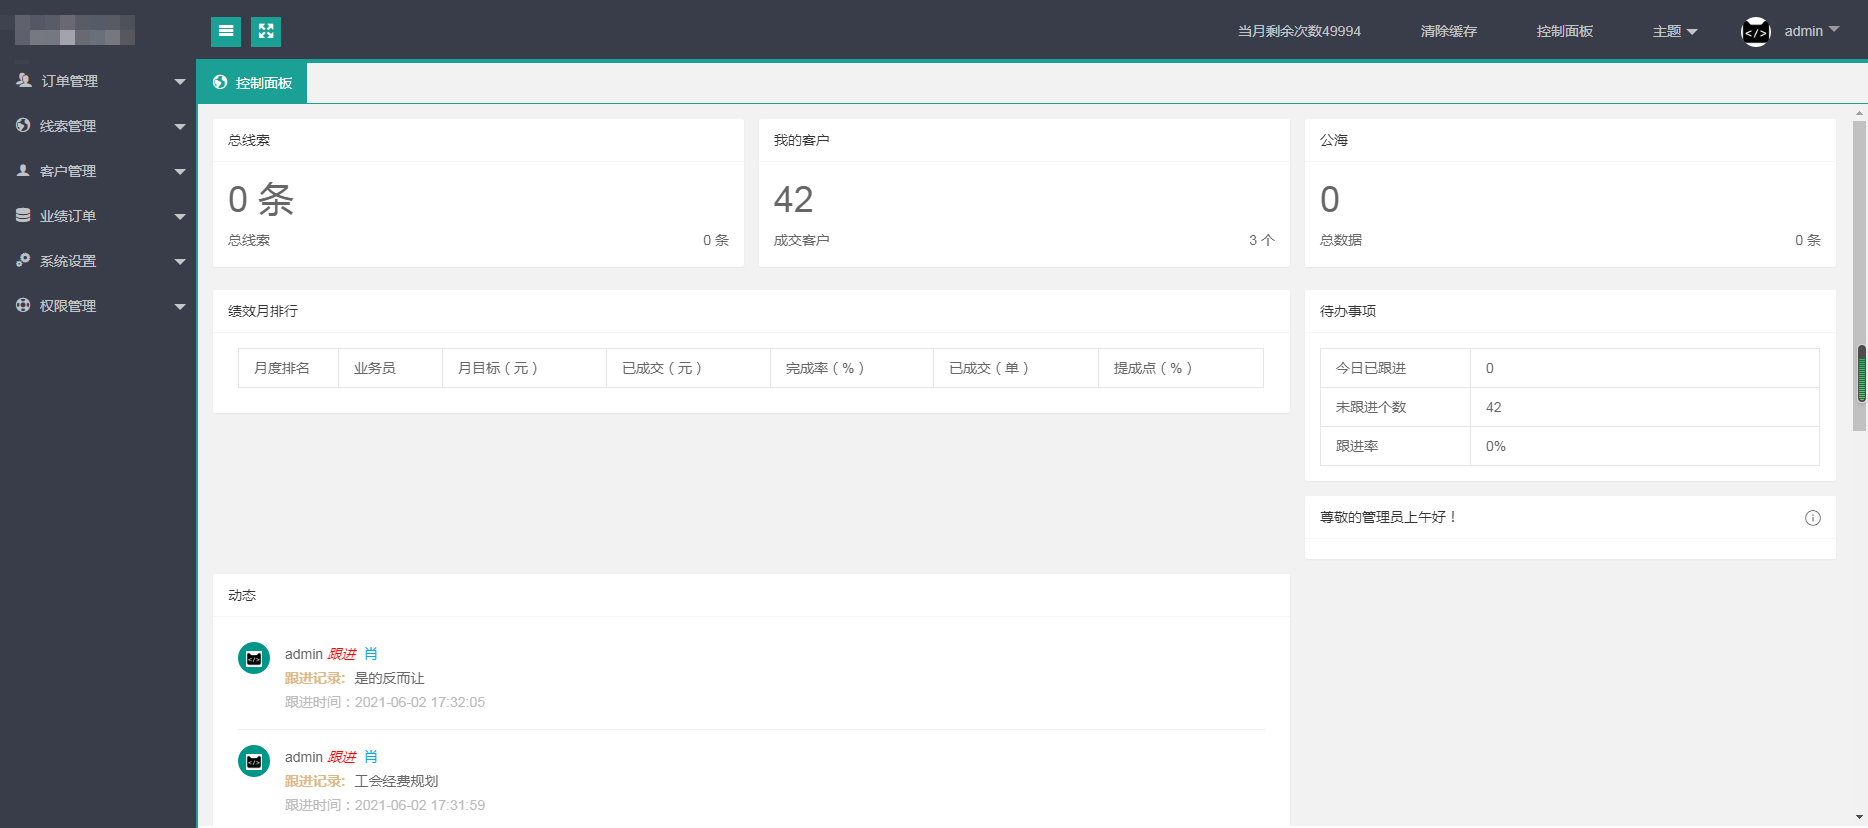Open 控制面板 in top navigation
This screenshot has height=828, width=1868.
point(1564,32)
